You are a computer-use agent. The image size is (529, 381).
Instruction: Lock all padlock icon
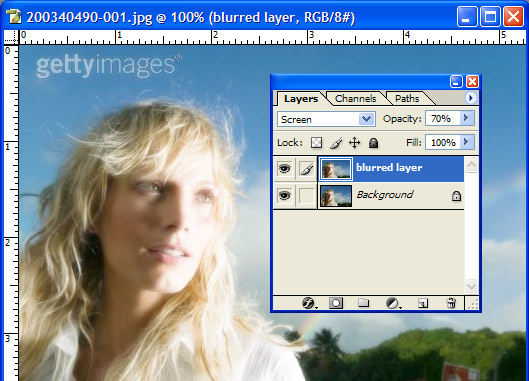[373, 143]
